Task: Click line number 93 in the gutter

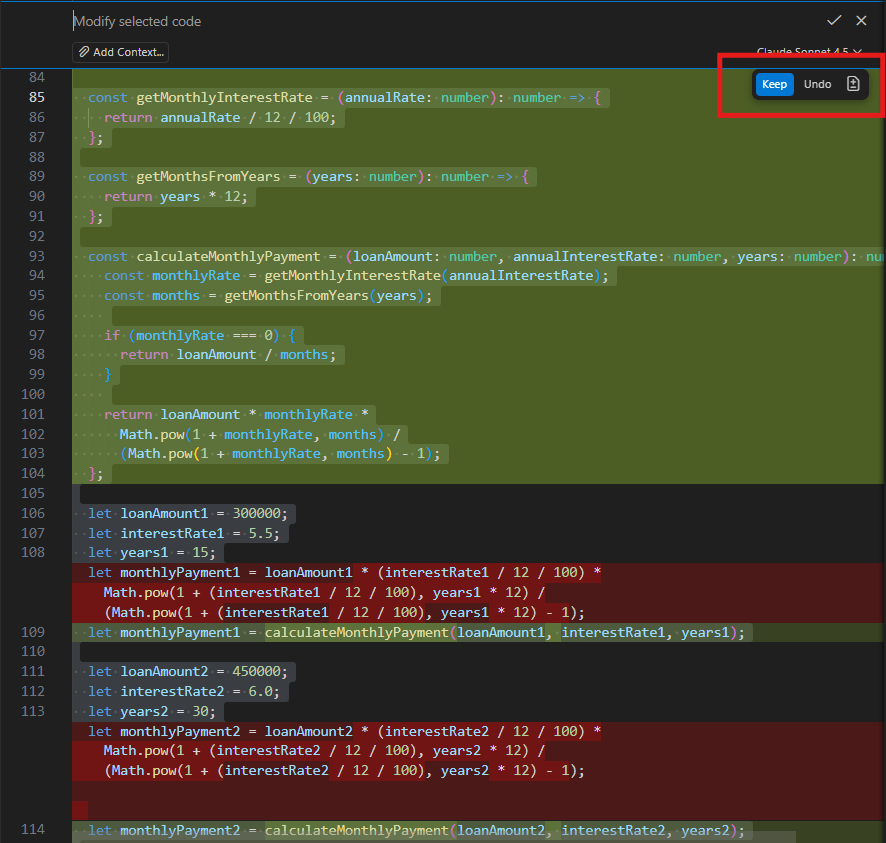Action: 37,256
